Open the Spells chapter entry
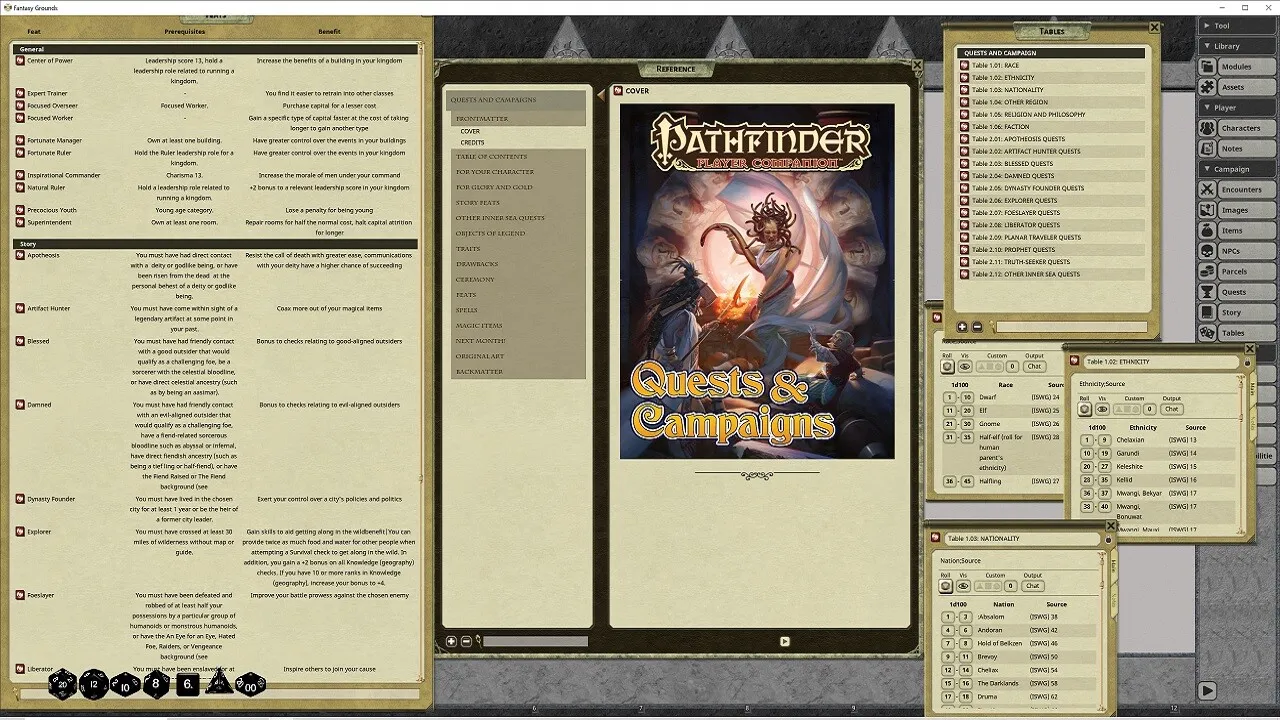 click(517, 310)
